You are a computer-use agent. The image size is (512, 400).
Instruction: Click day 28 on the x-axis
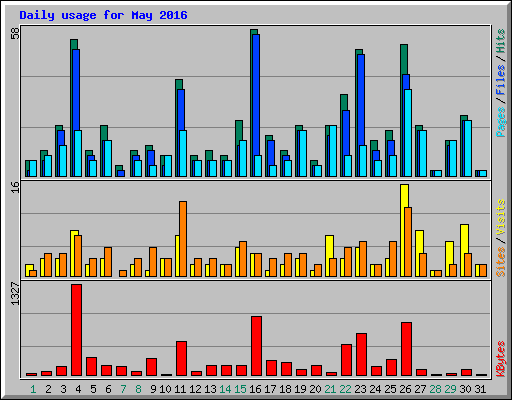point(435,389)
